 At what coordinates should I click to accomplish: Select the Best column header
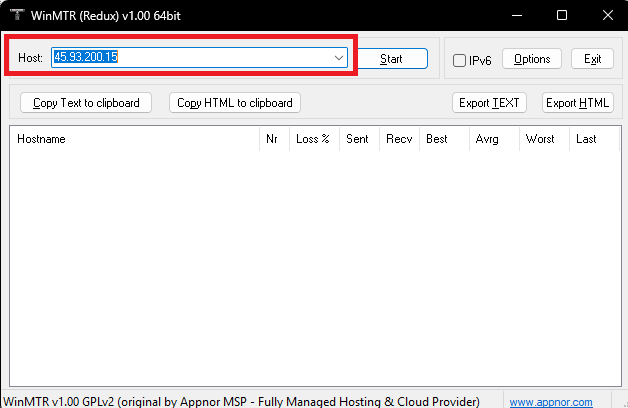pyautogui.click(x=444, y=139)
